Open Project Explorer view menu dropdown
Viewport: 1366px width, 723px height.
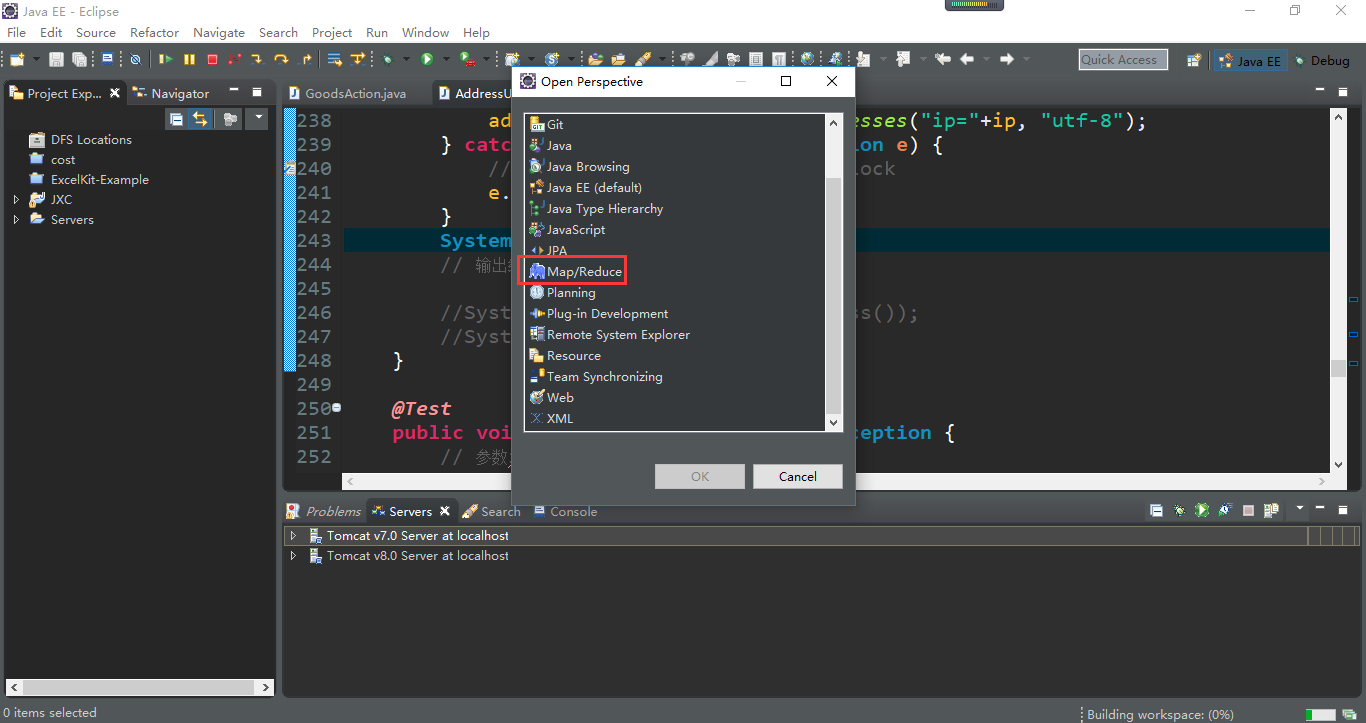tap(258, 119)
